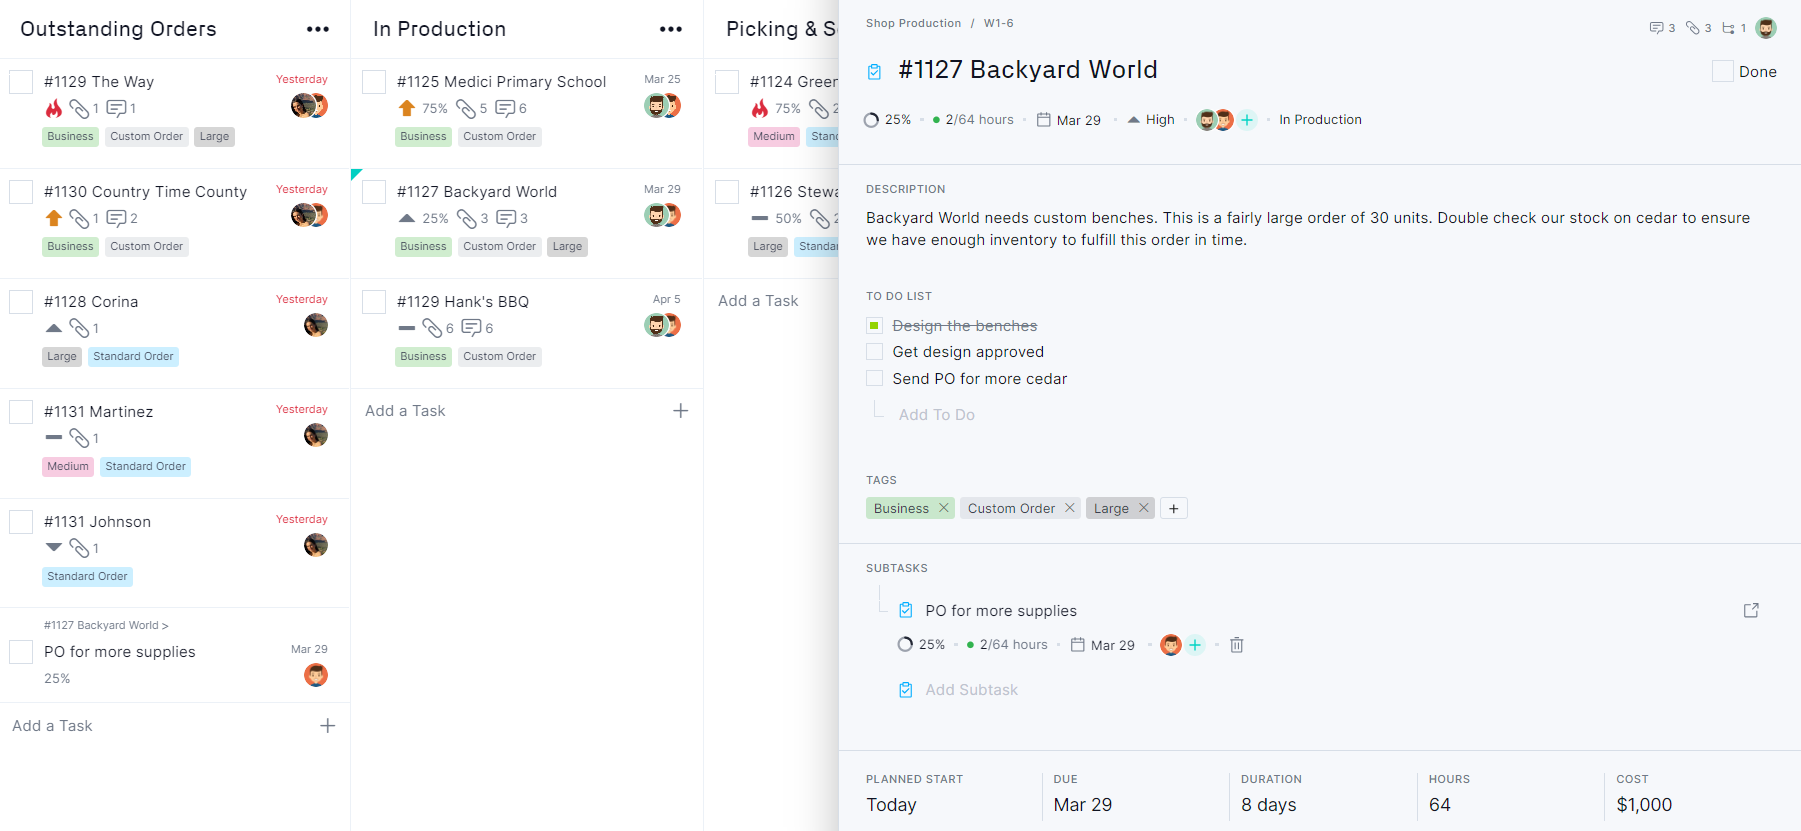Click Large tag on #1129 The Way

pyautogui.click(x=214, y=137)
